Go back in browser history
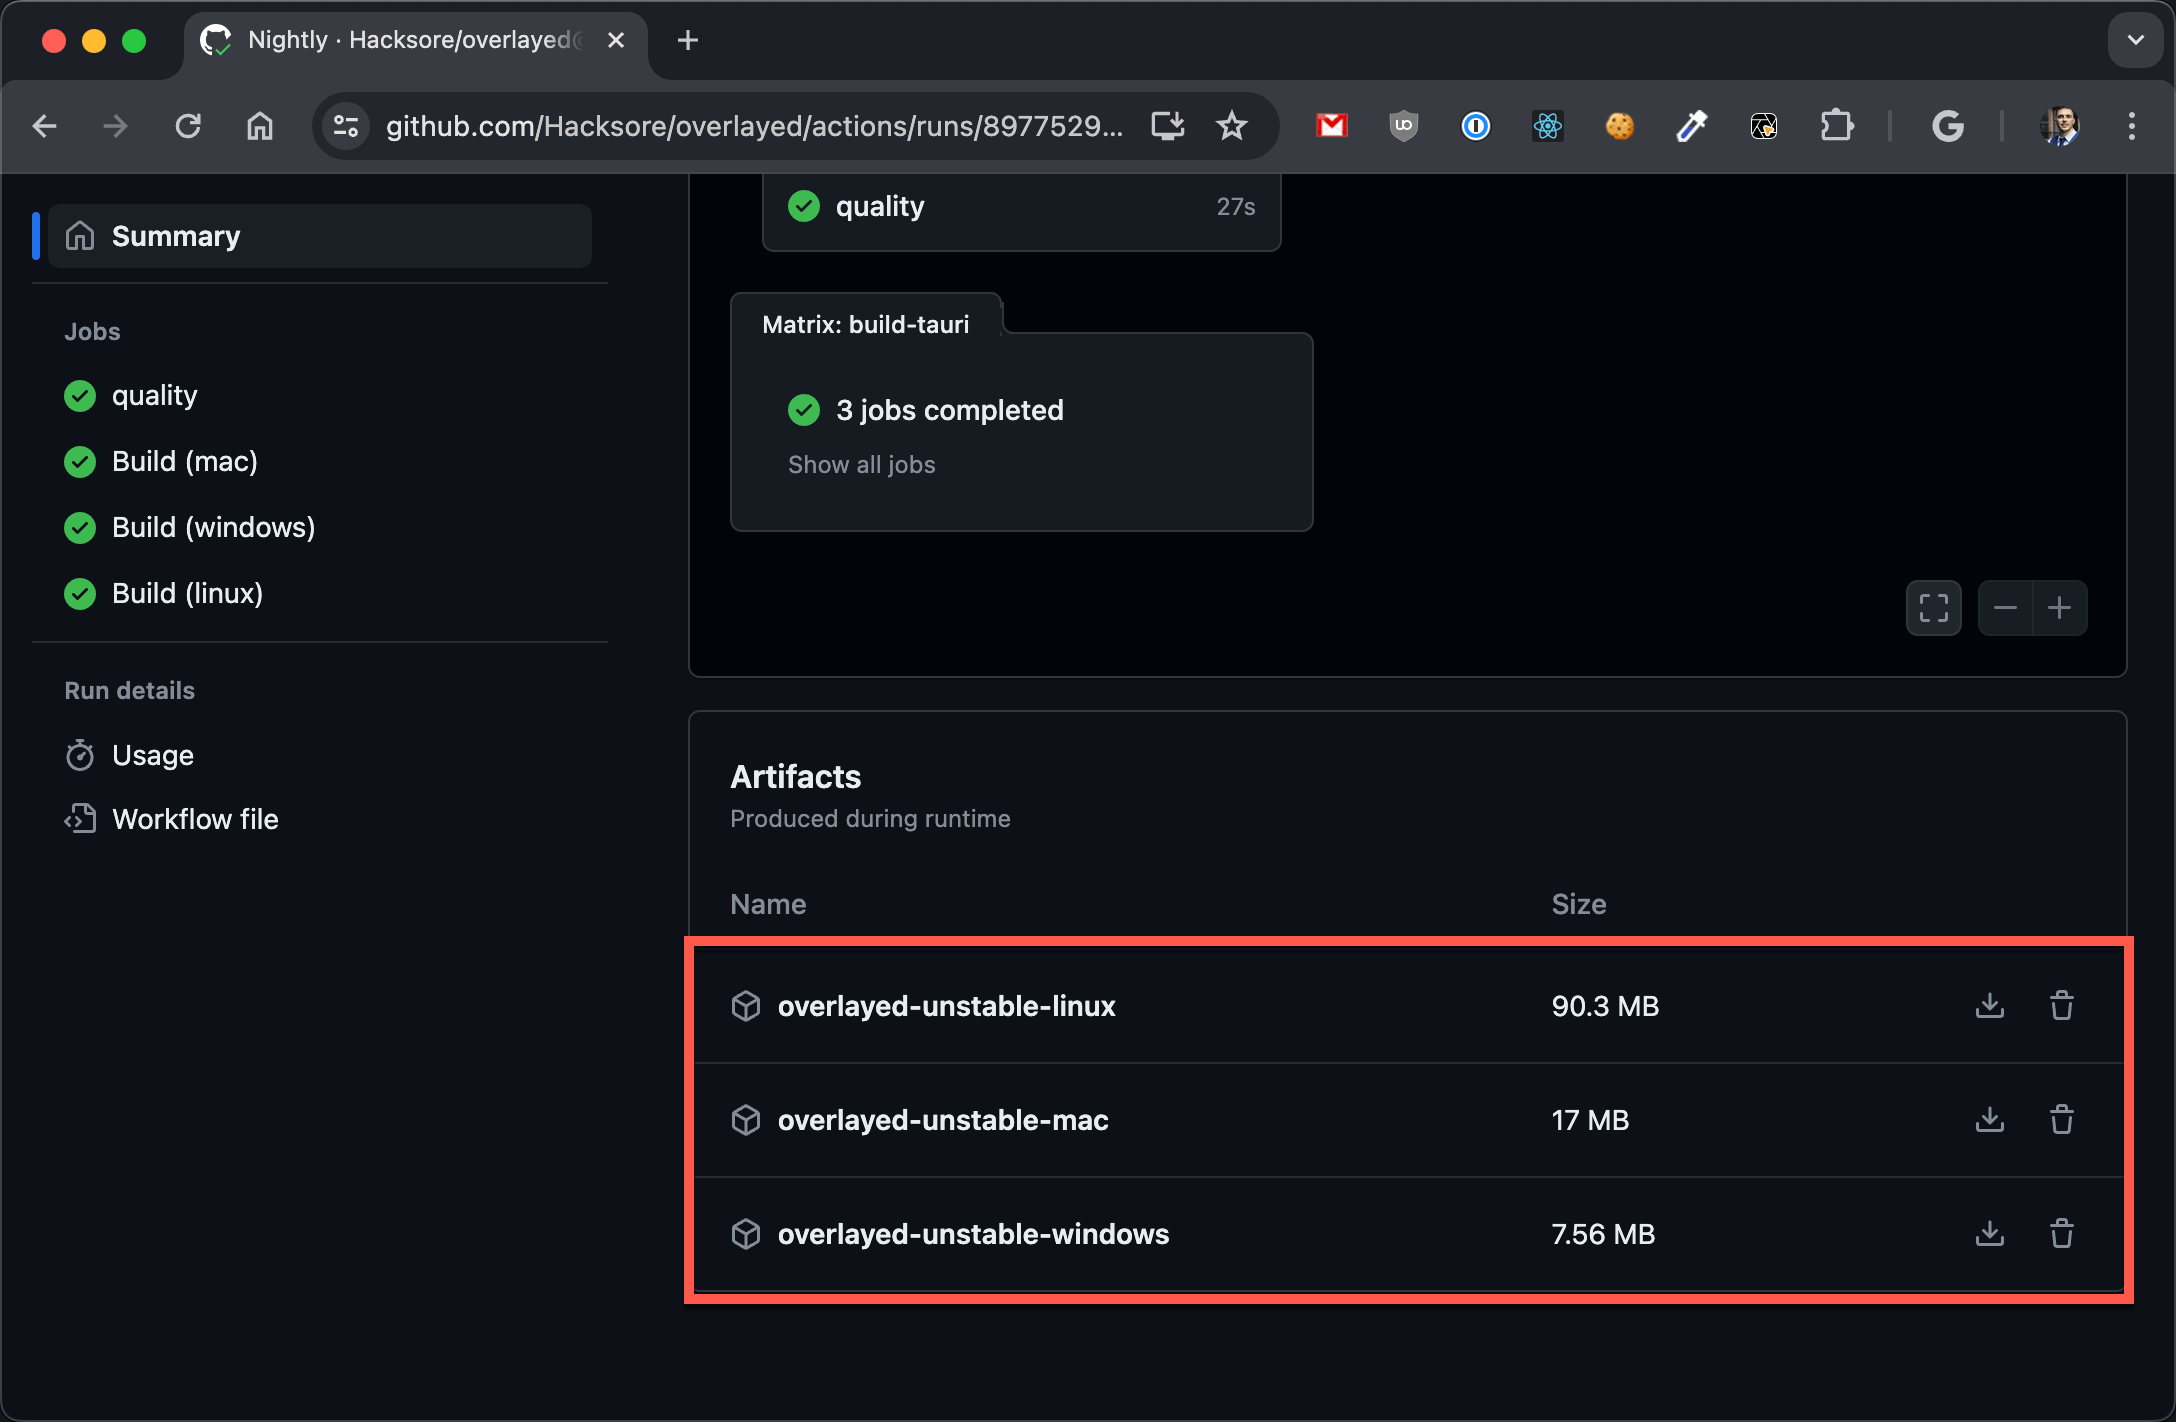Viewport: 2176px width, 1422px height. point(44,126)
